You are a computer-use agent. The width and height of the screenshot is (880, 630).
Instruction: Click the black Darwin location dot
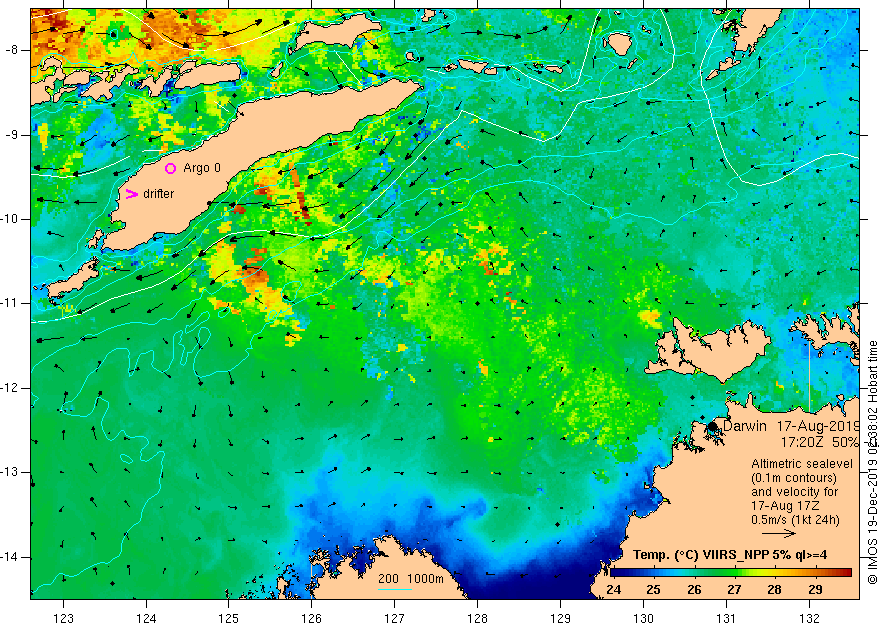click(x=712, y=426)
